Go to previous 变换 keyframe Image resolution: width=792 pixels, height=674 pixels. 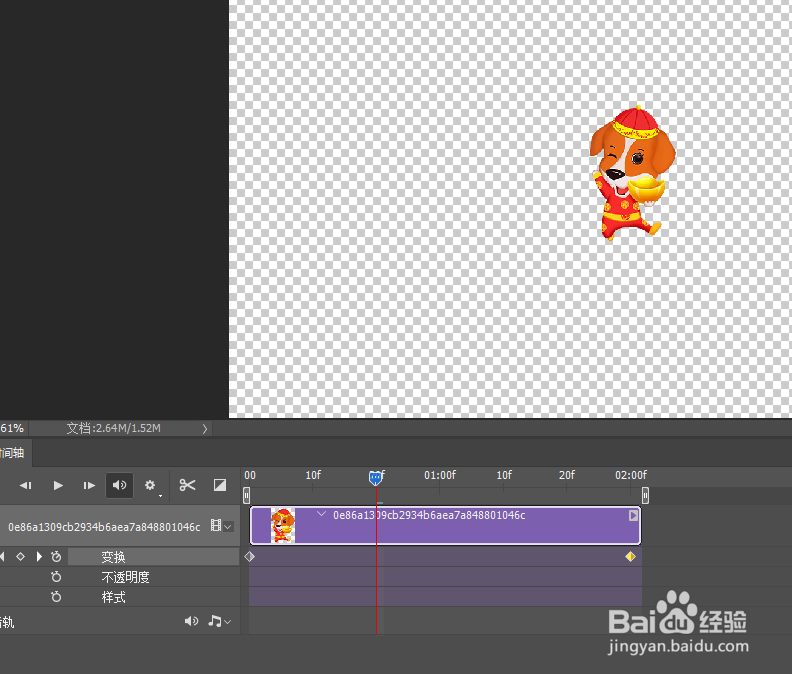tap(3, 557)
